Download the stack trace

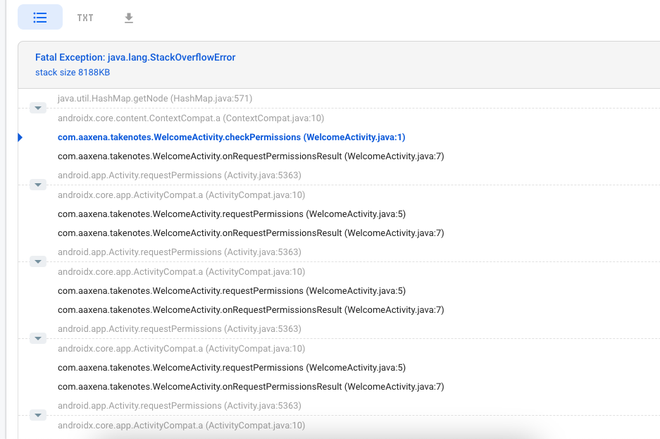[129, 18]
